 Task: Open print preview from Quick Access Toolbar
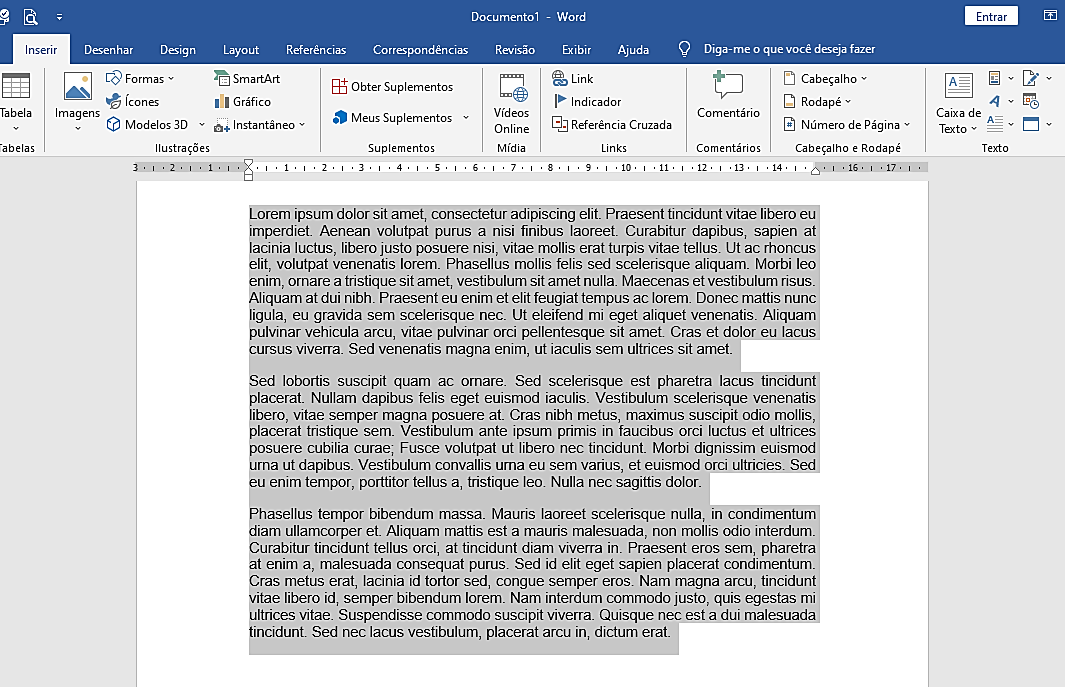[31, 16]
